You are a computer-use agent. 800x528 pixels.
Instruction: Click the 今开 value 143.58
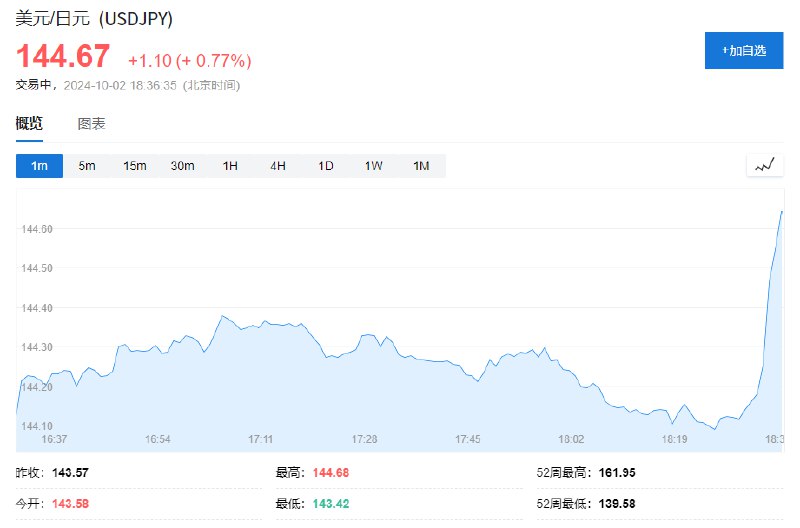click(70, 504)
